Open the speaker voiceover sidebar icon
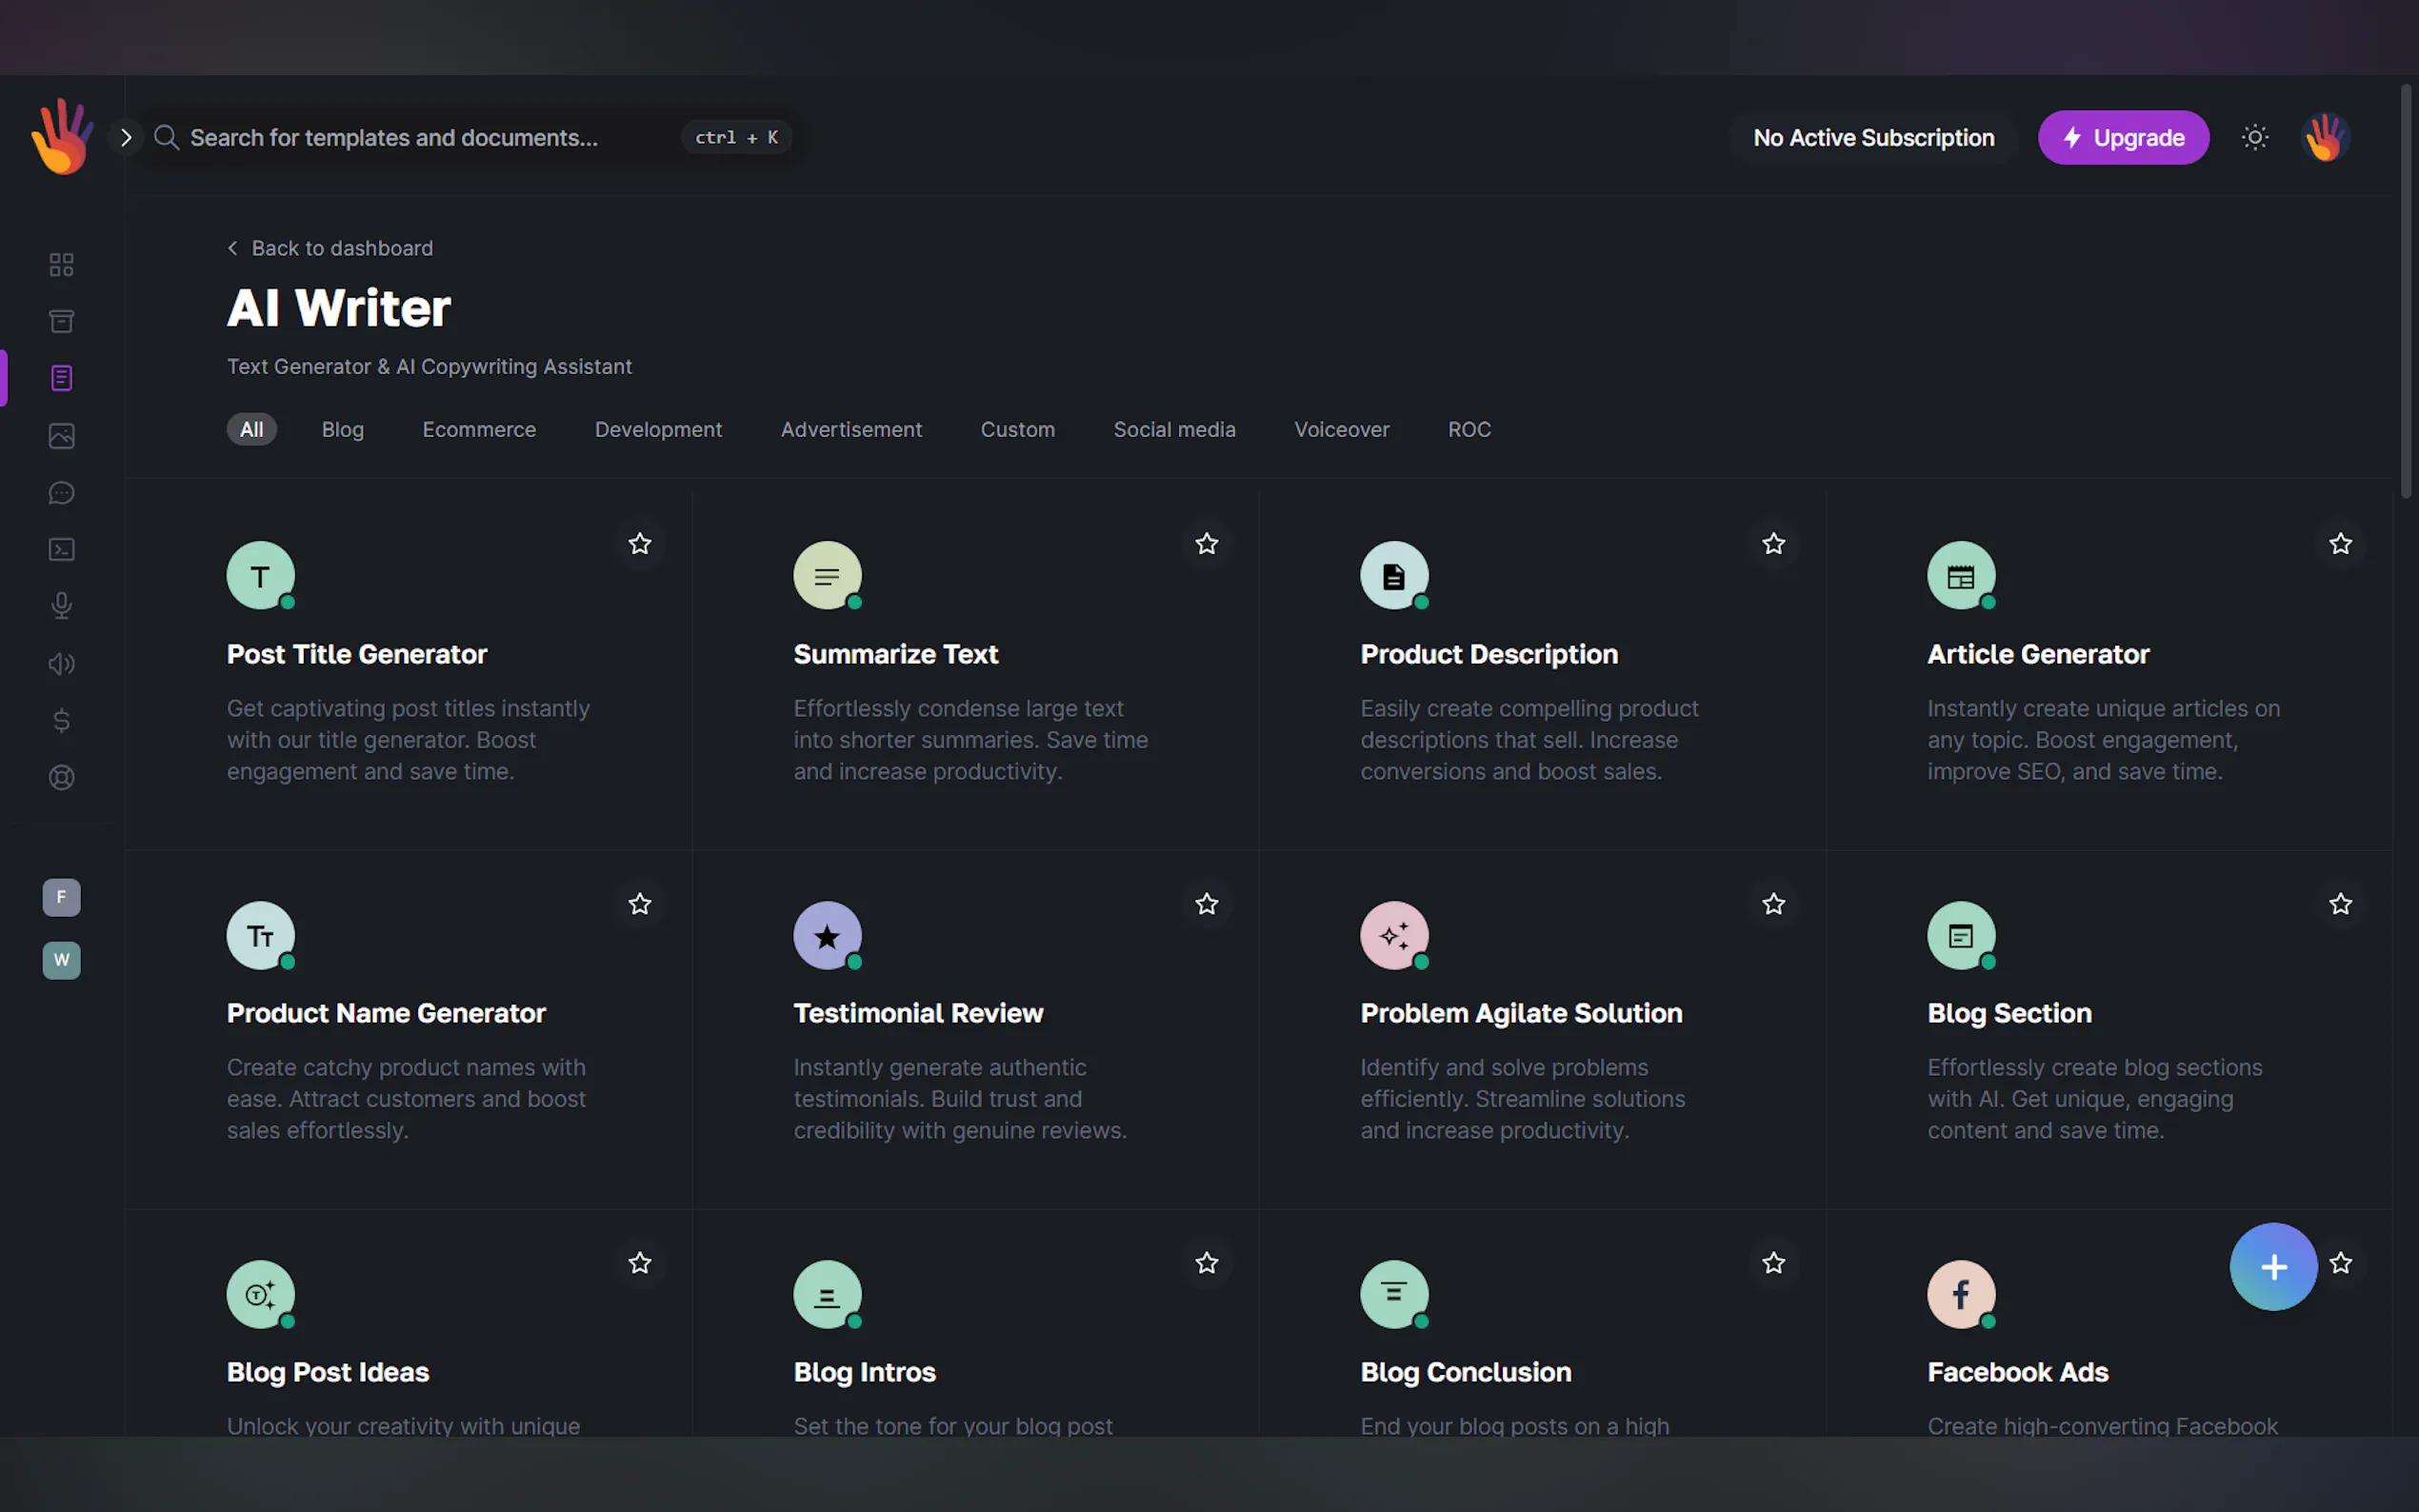This screenshot has height=1512, width=2419. 61,664
